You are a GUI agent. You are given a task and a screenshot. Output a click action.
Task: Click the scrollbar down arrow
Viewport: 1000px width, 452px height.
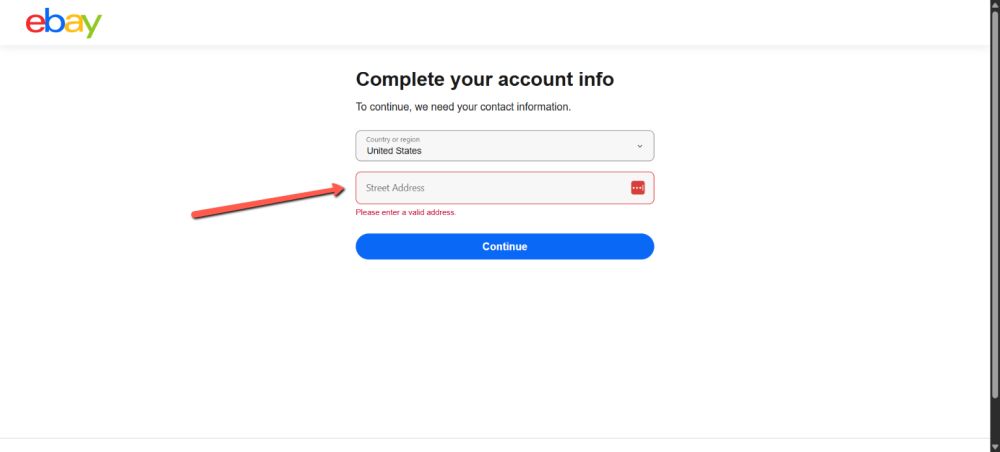(993, 446)
